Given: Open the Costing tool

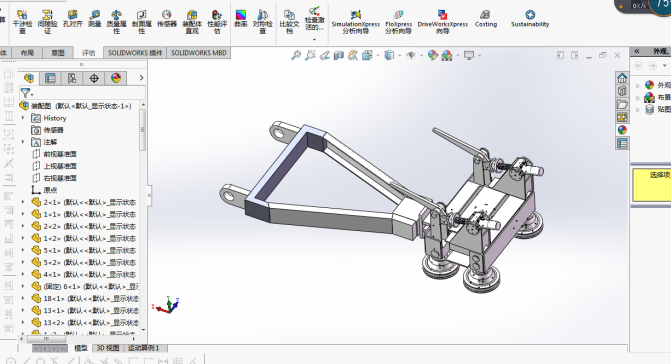Looking at the screenshot, I should (486, 19).
